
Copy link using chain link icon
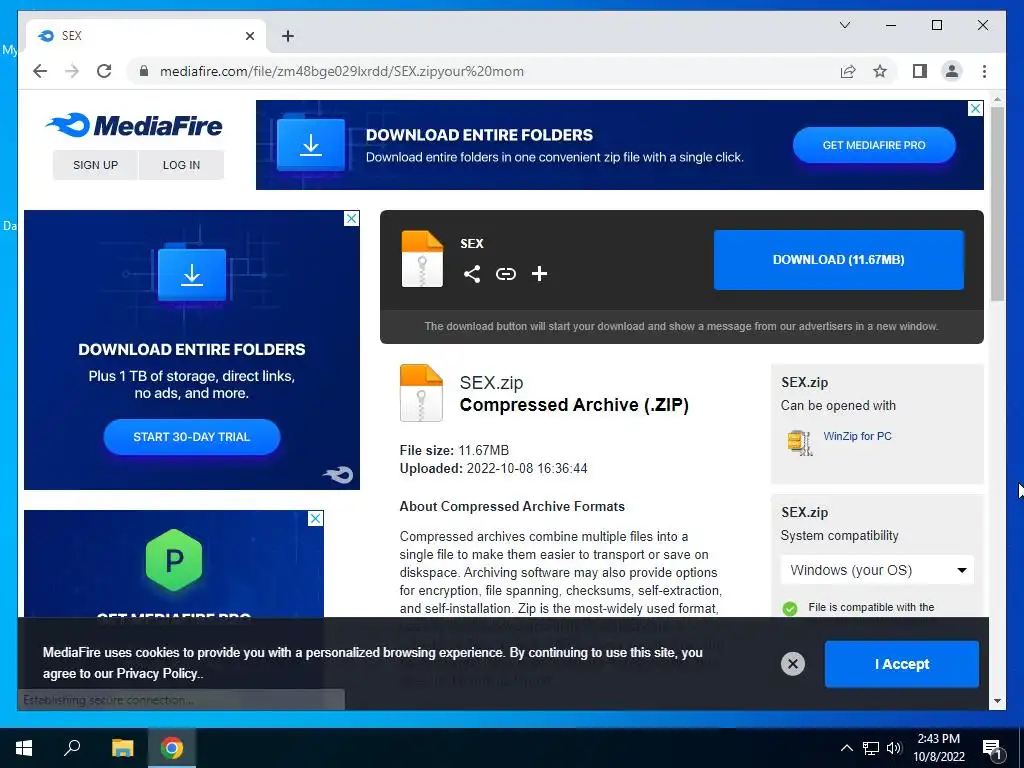pos(505,274)
